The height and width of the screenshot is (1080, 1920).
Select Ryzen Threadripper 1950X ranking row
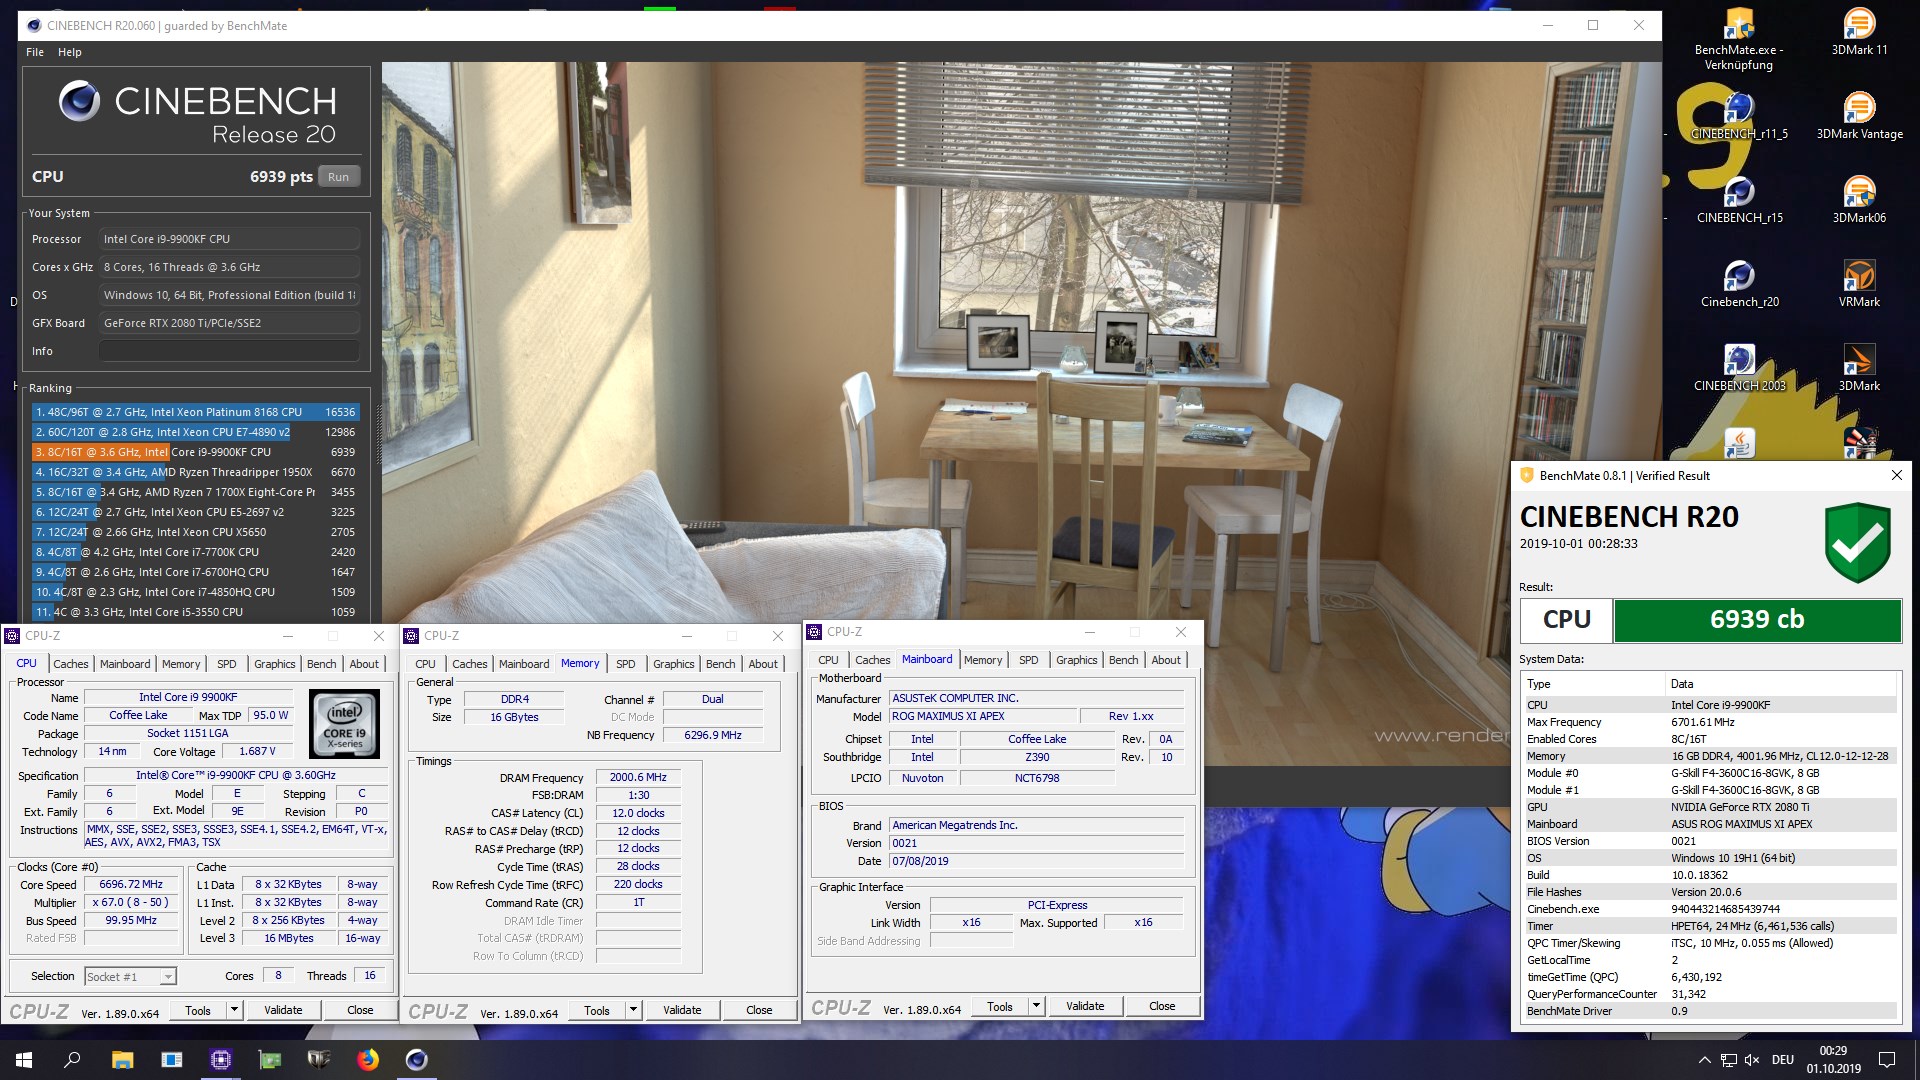pyautogui.click(x=195, y=472)
